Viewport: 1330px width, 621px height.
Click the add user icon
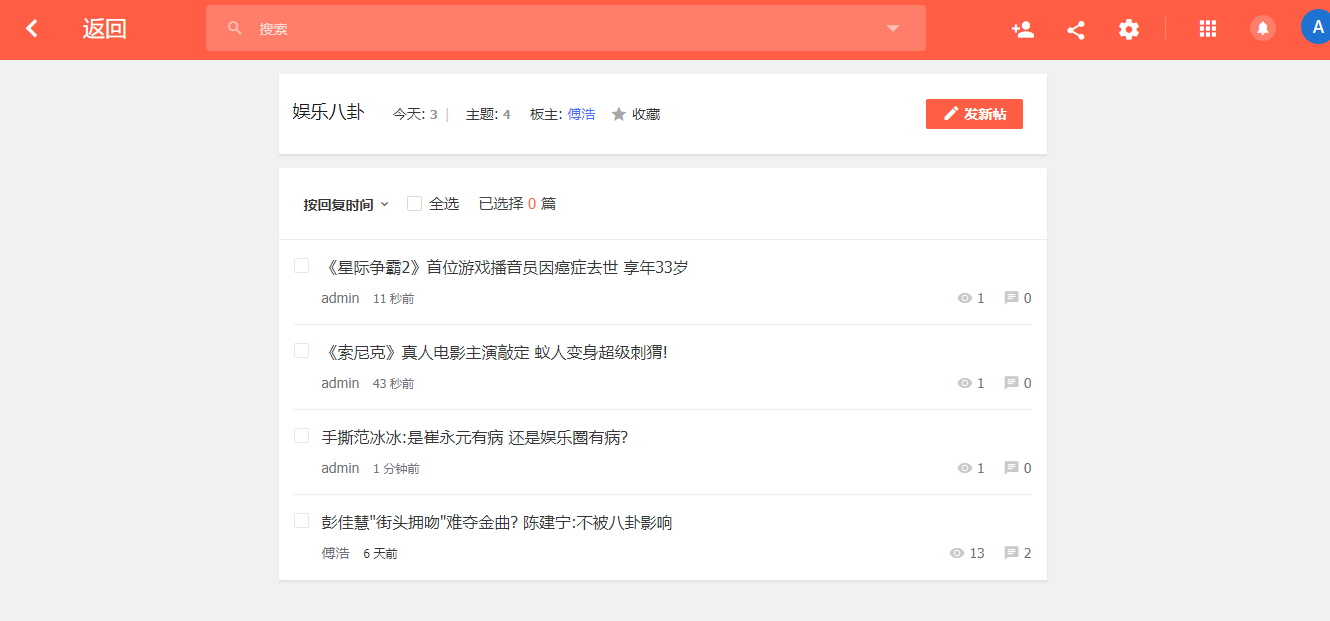(x=1022, y=29)
